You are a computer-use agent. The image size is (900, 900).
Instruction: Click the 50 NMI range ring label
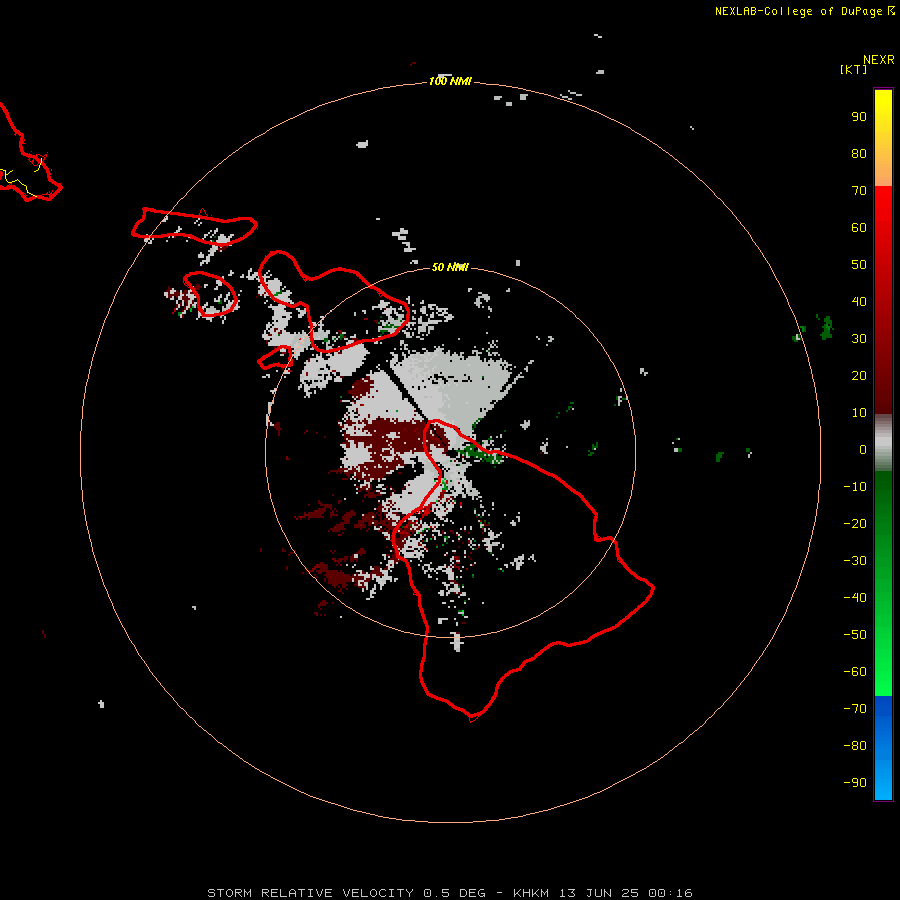point(450,267)
